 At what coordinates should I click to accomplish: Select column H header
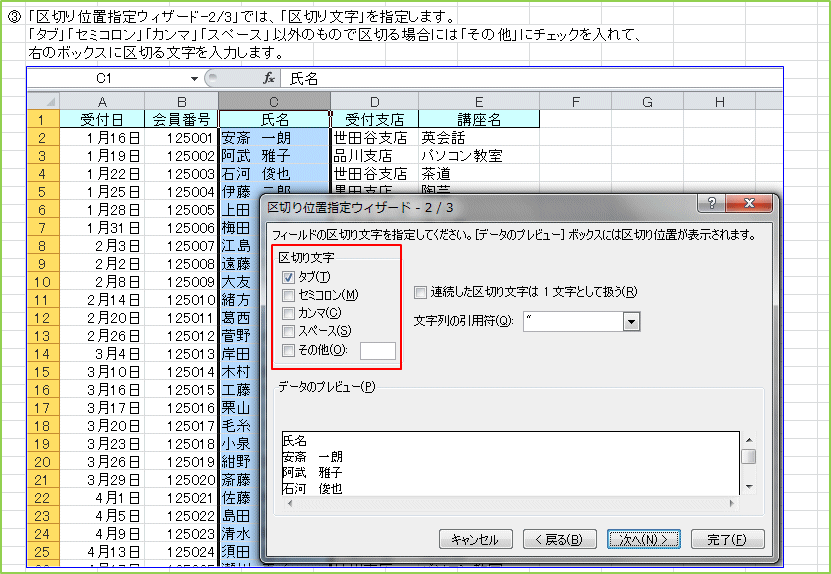tap(719, 101)
